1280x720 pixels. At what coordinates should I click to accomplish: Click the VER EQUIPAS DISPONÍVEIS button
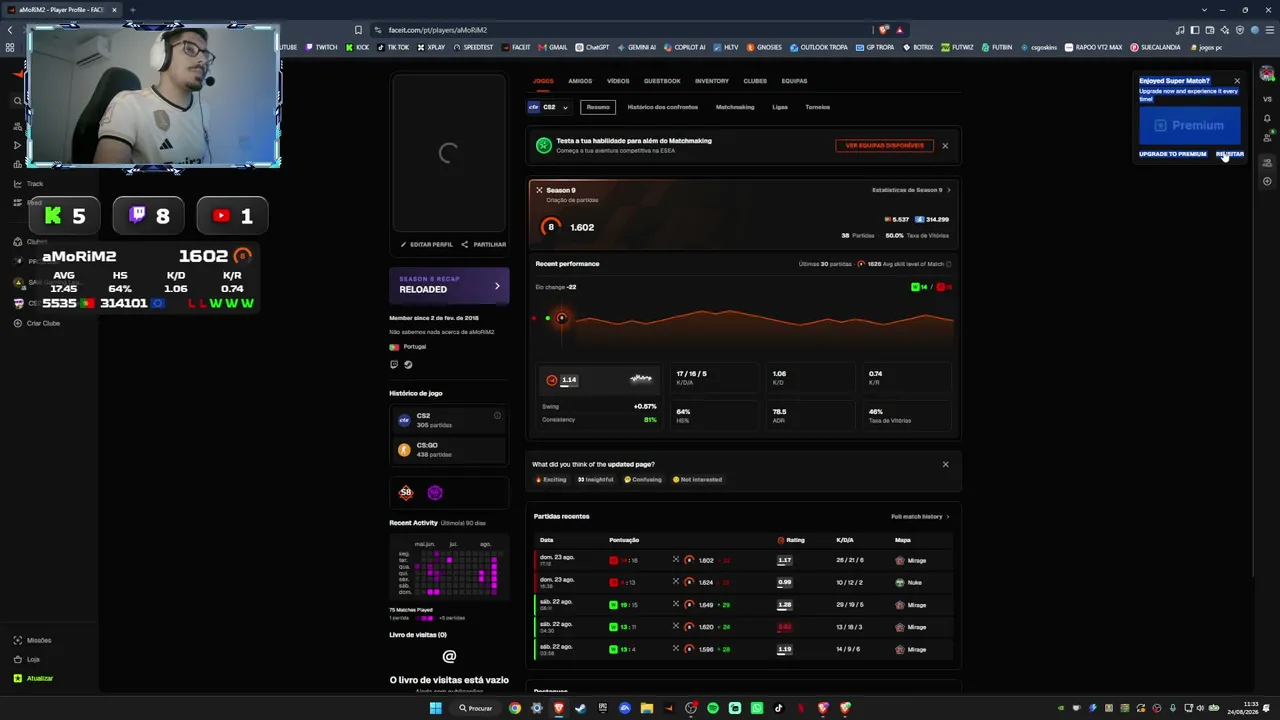click(885, 146)
